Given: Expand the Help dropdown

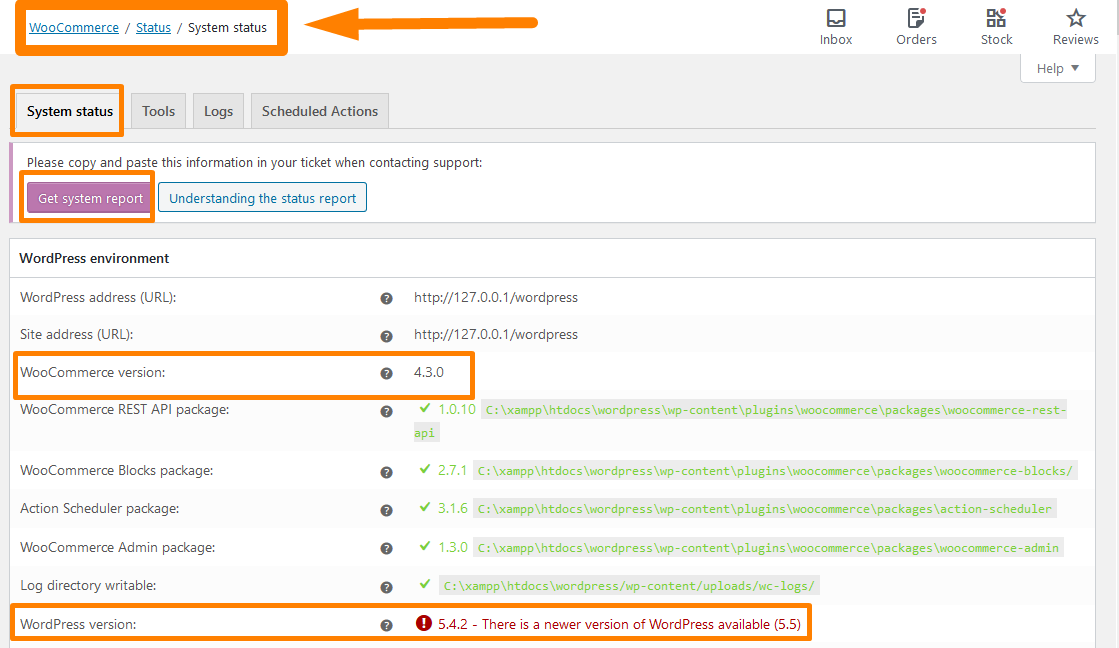Looking at the screenshot, I should (x=1058, y=69).
